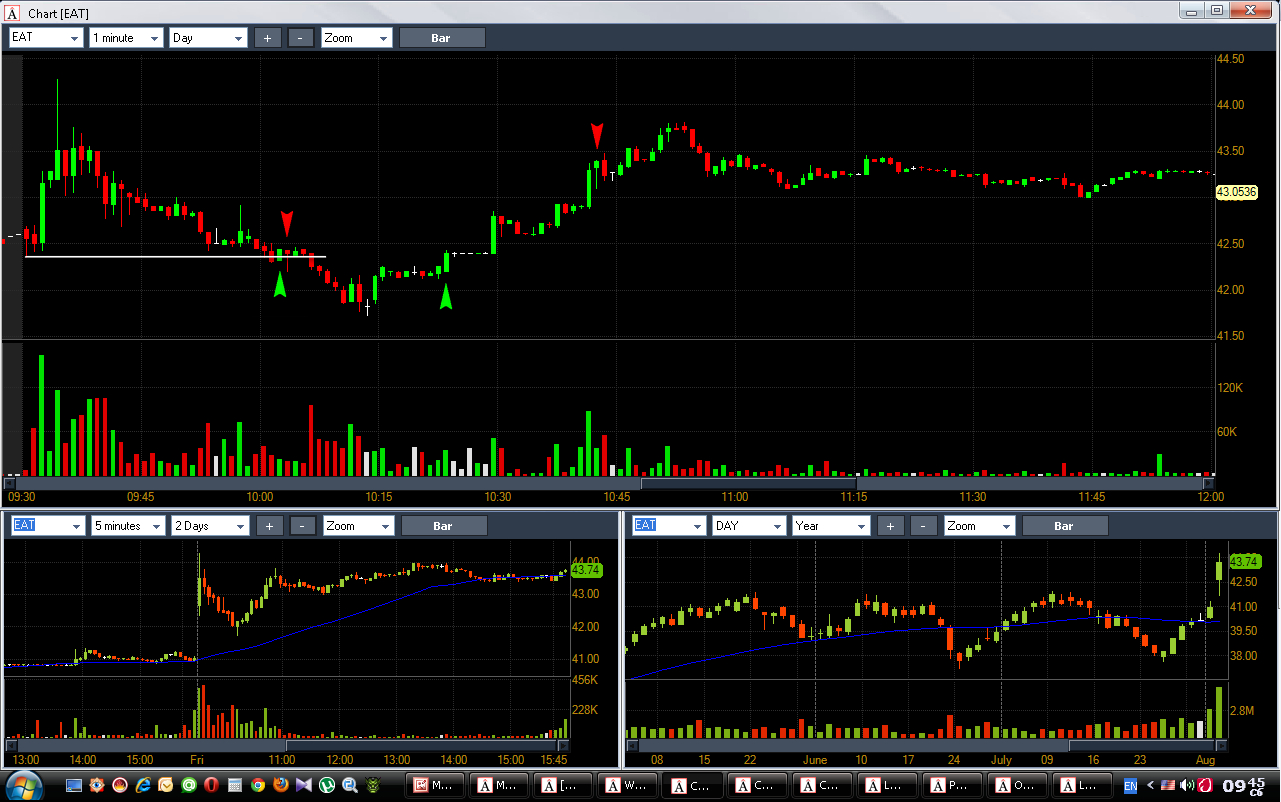Expand the Year range dropdown
This screenshot has height=802, width=1281.
coord(831,526)
